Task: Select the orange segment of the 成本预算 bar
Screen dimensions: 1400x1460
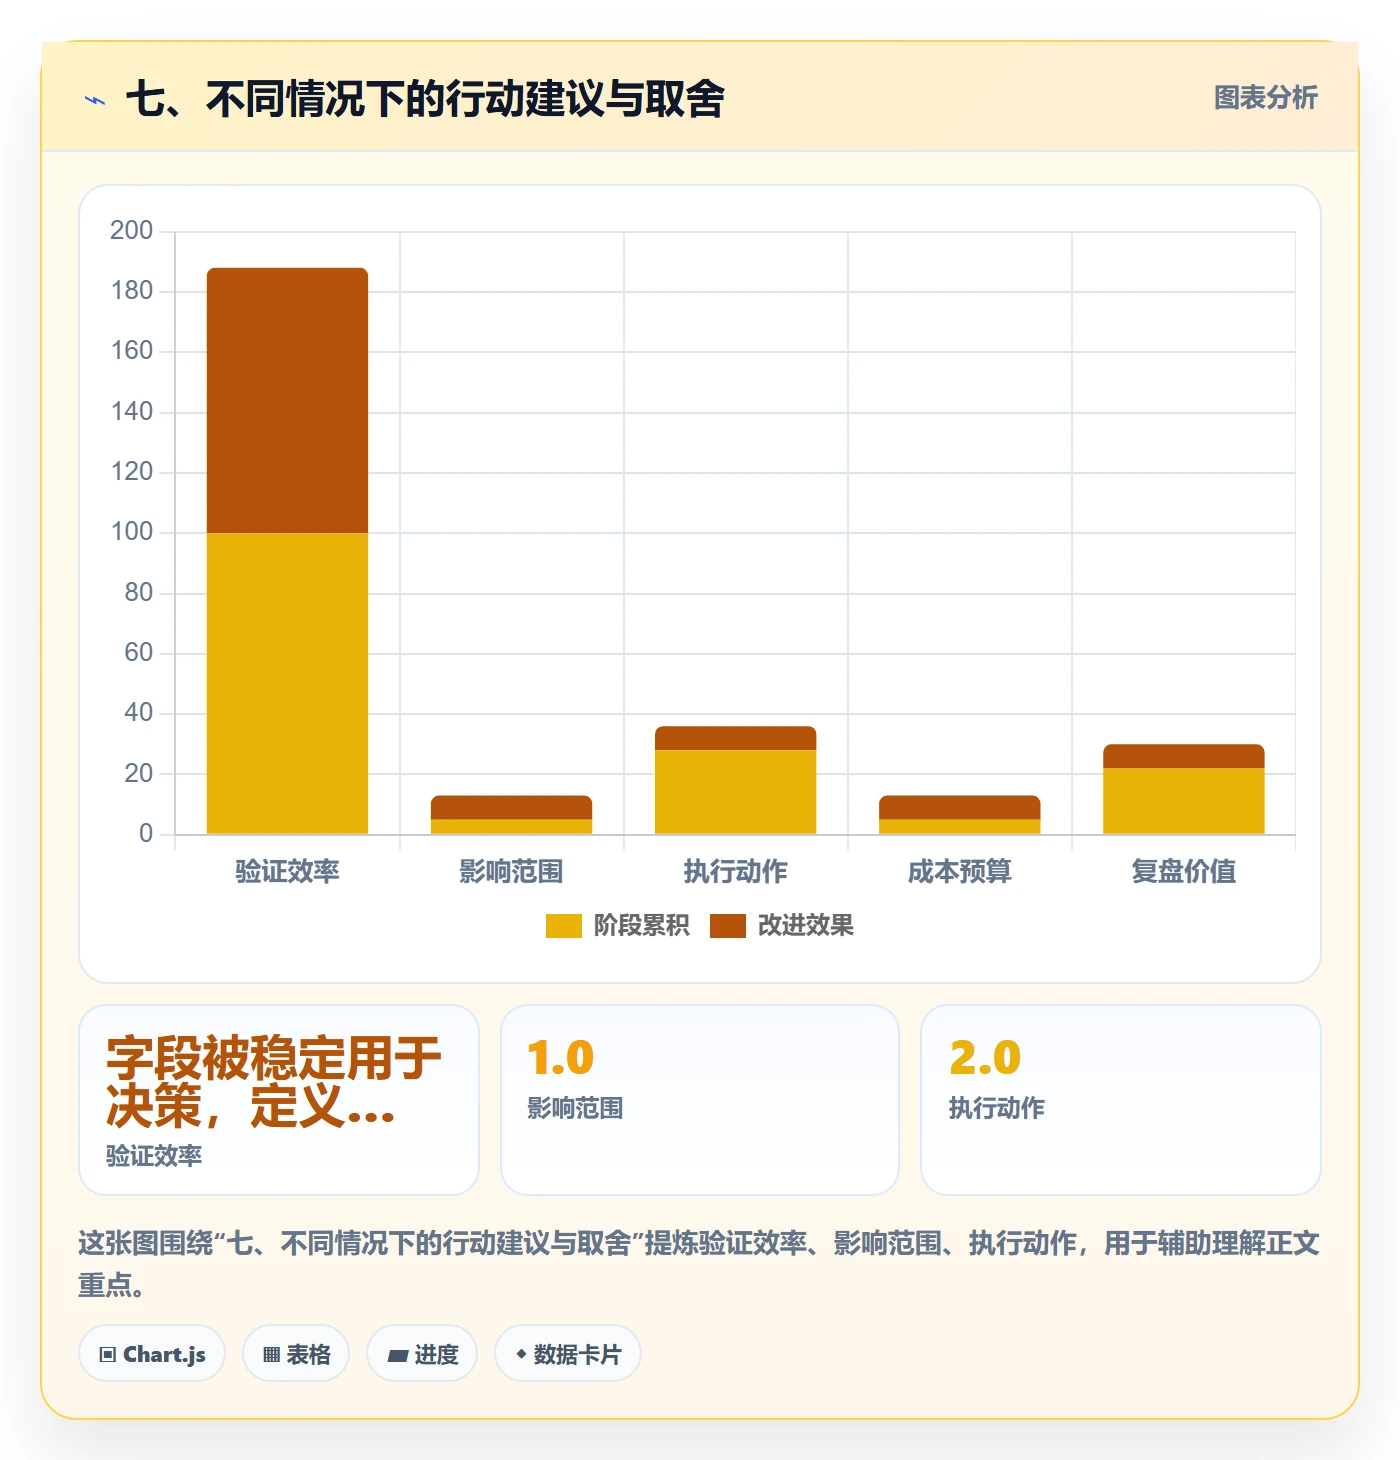Action: (x=959, y=807)
